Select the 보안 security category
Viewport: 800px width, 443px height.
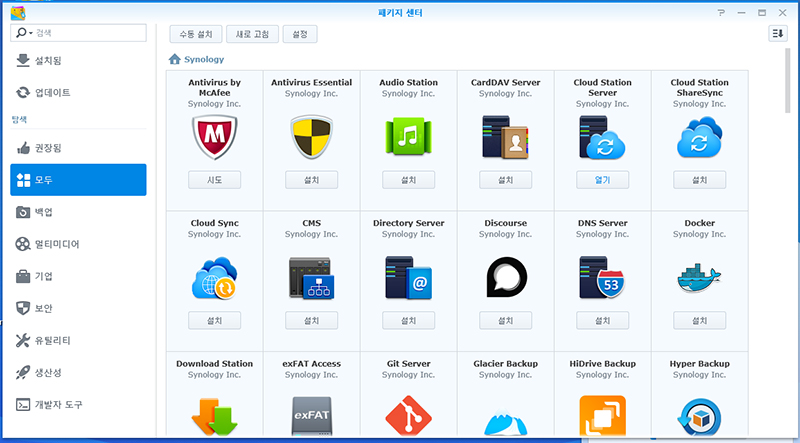78,308
